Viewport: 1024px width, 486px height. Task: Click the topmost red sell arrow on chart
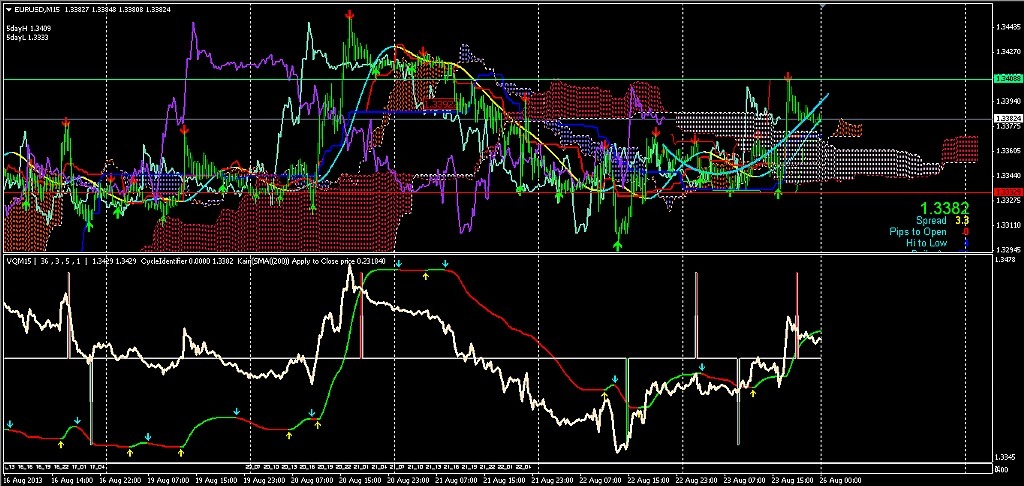(350, 15)
